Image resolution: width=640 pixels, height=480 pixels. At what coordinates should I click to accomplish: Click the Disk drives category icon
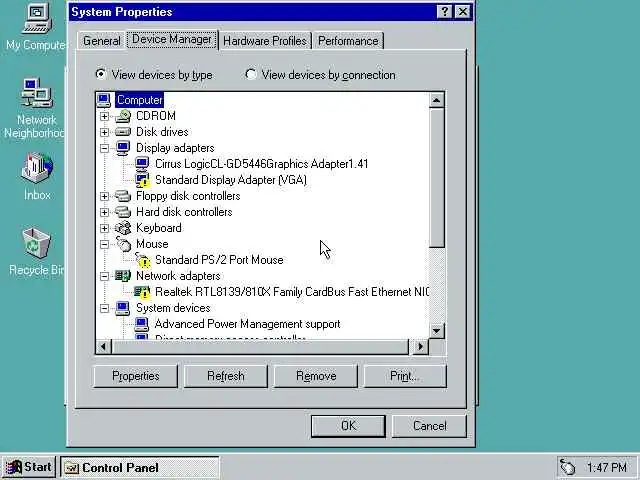123,132
